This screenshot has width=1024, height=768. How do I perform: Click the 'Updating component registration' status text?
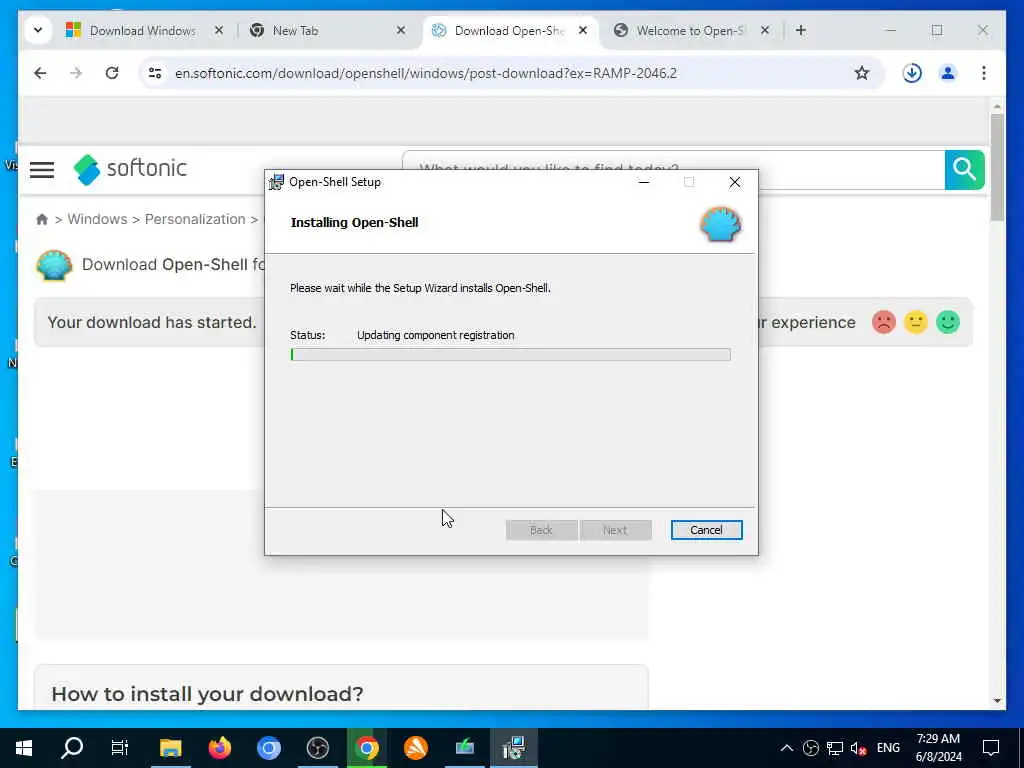coord(436,335)
